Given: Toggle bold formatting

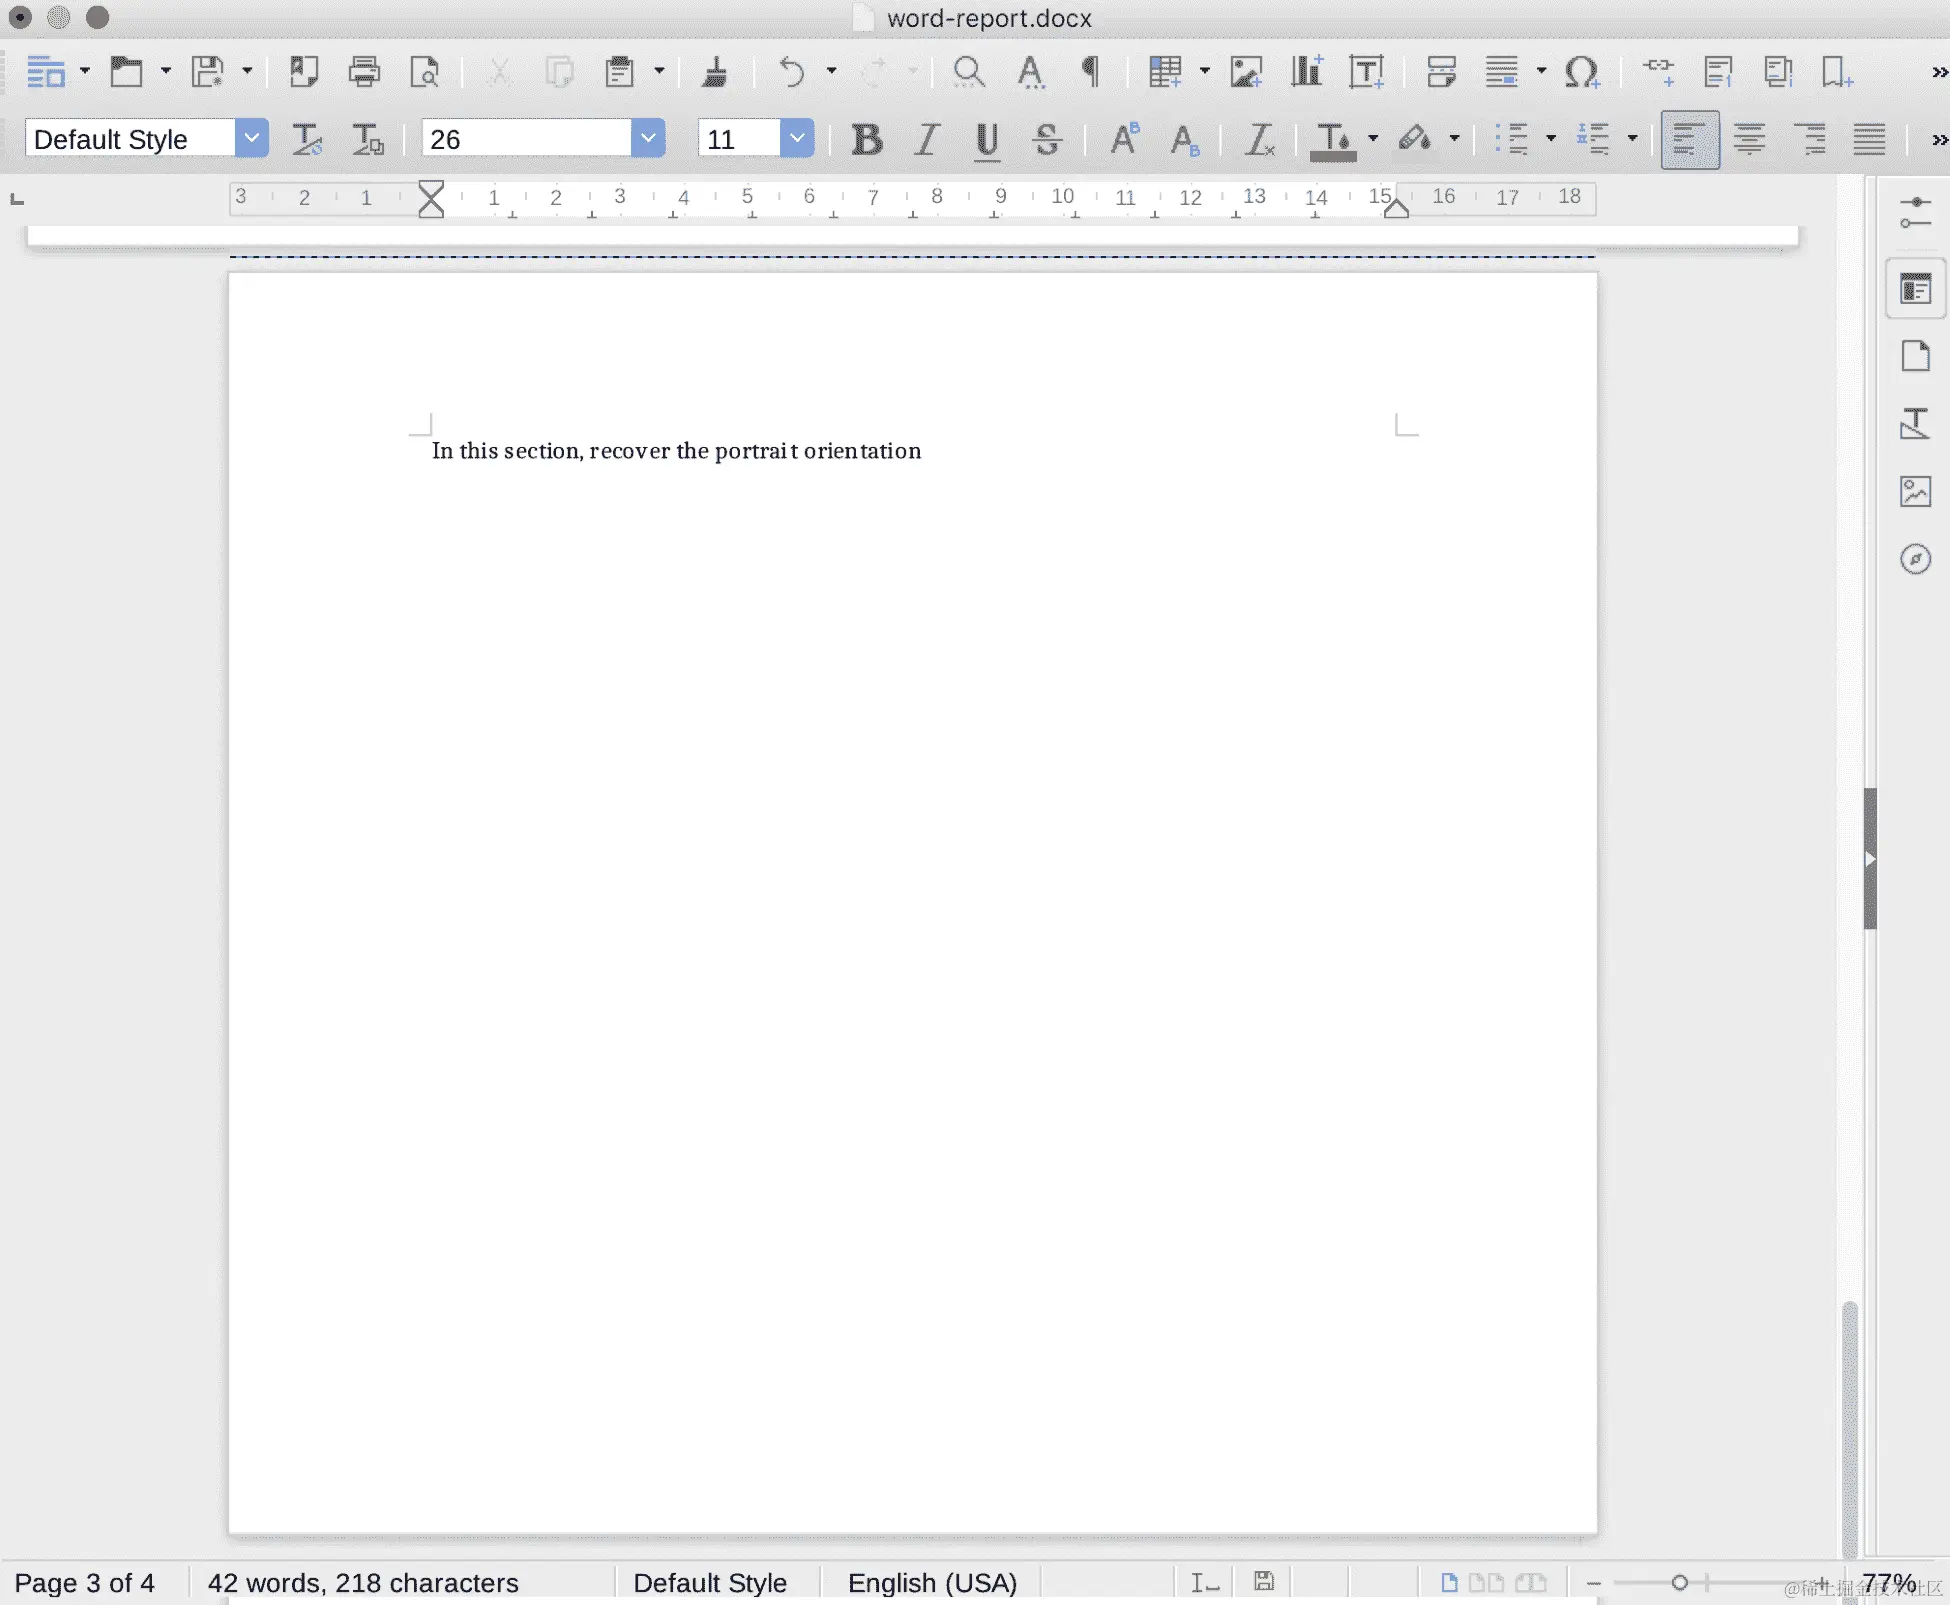Looking at the screenshot, I should tap(867, 139).
